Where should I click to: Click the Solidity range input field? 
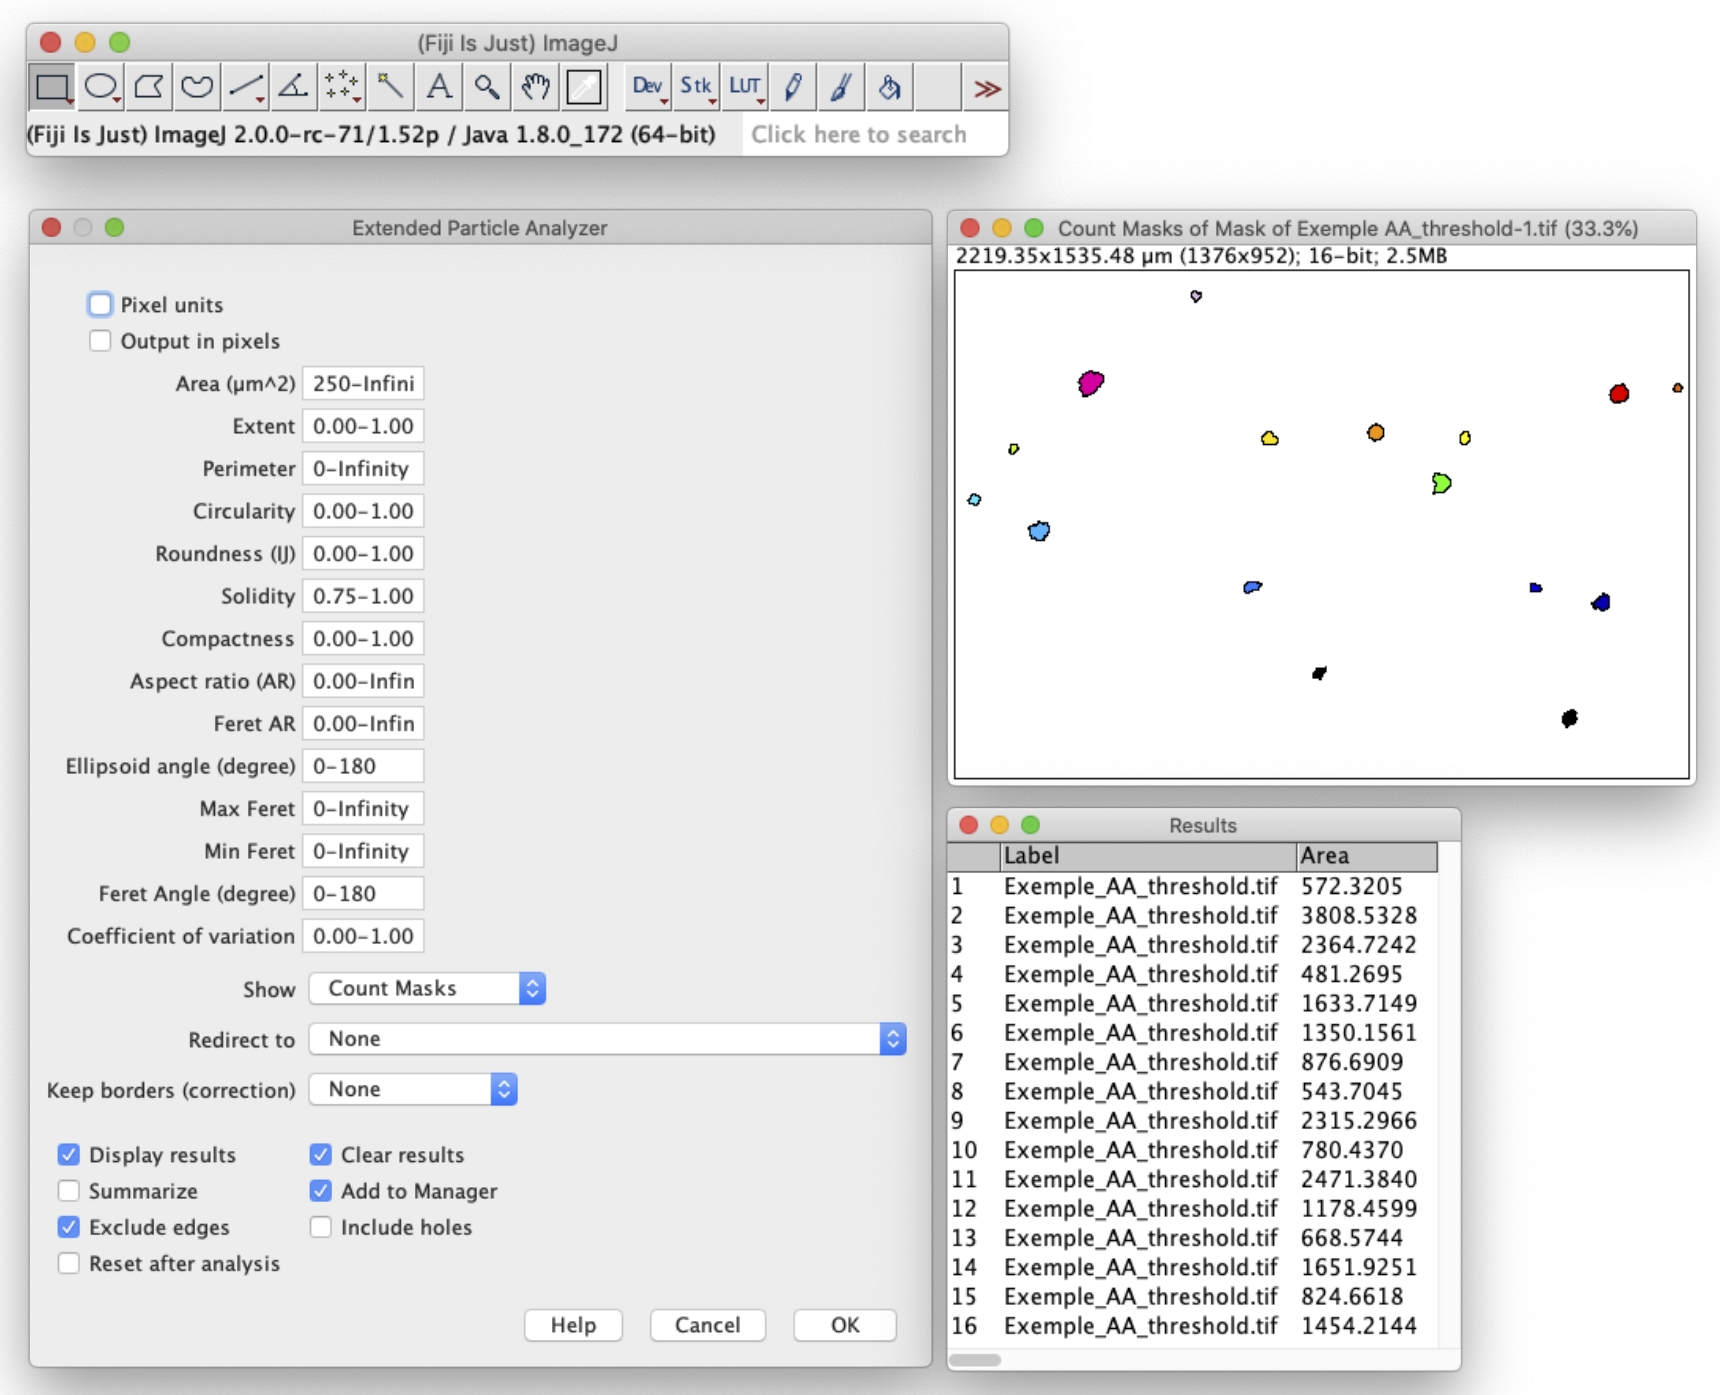(x=363, y=596)
